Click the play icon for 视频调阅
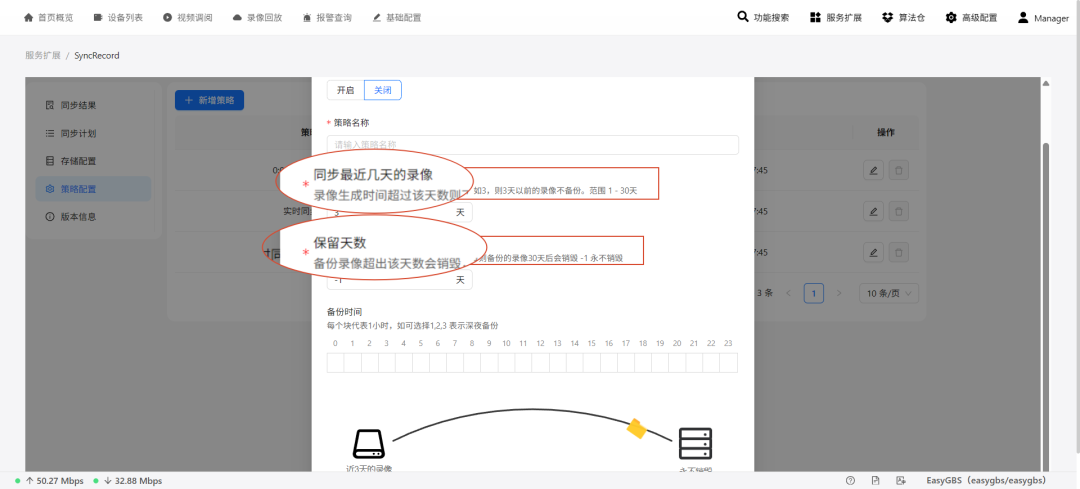 pyautogui.click(x=167, y=18)
